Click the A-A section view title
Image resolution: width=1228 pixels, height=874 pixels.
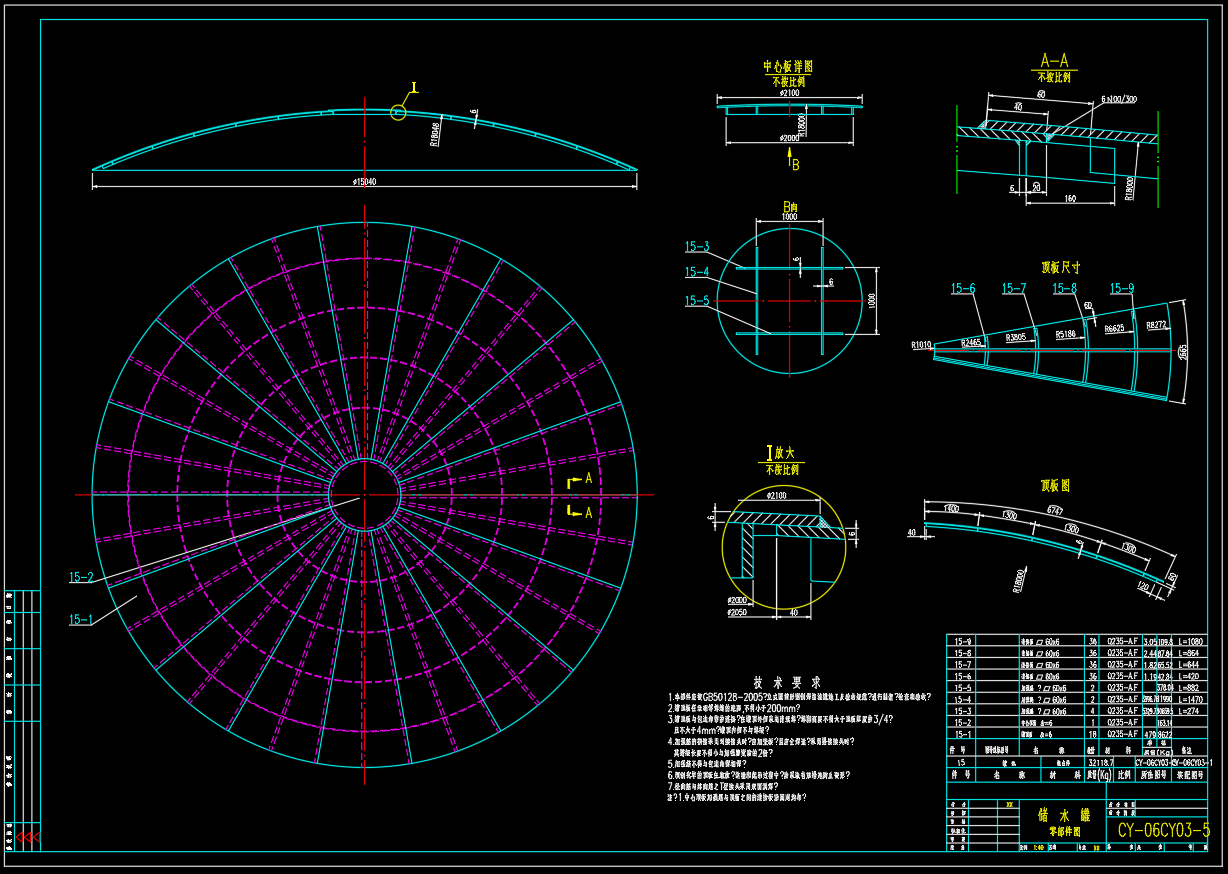1054,60
